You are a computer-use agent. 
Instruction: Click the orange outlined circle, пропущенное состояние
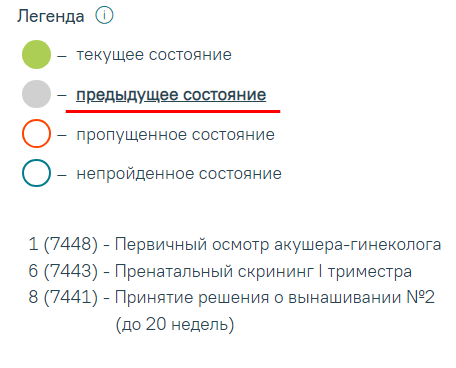(x=36, y=133)
